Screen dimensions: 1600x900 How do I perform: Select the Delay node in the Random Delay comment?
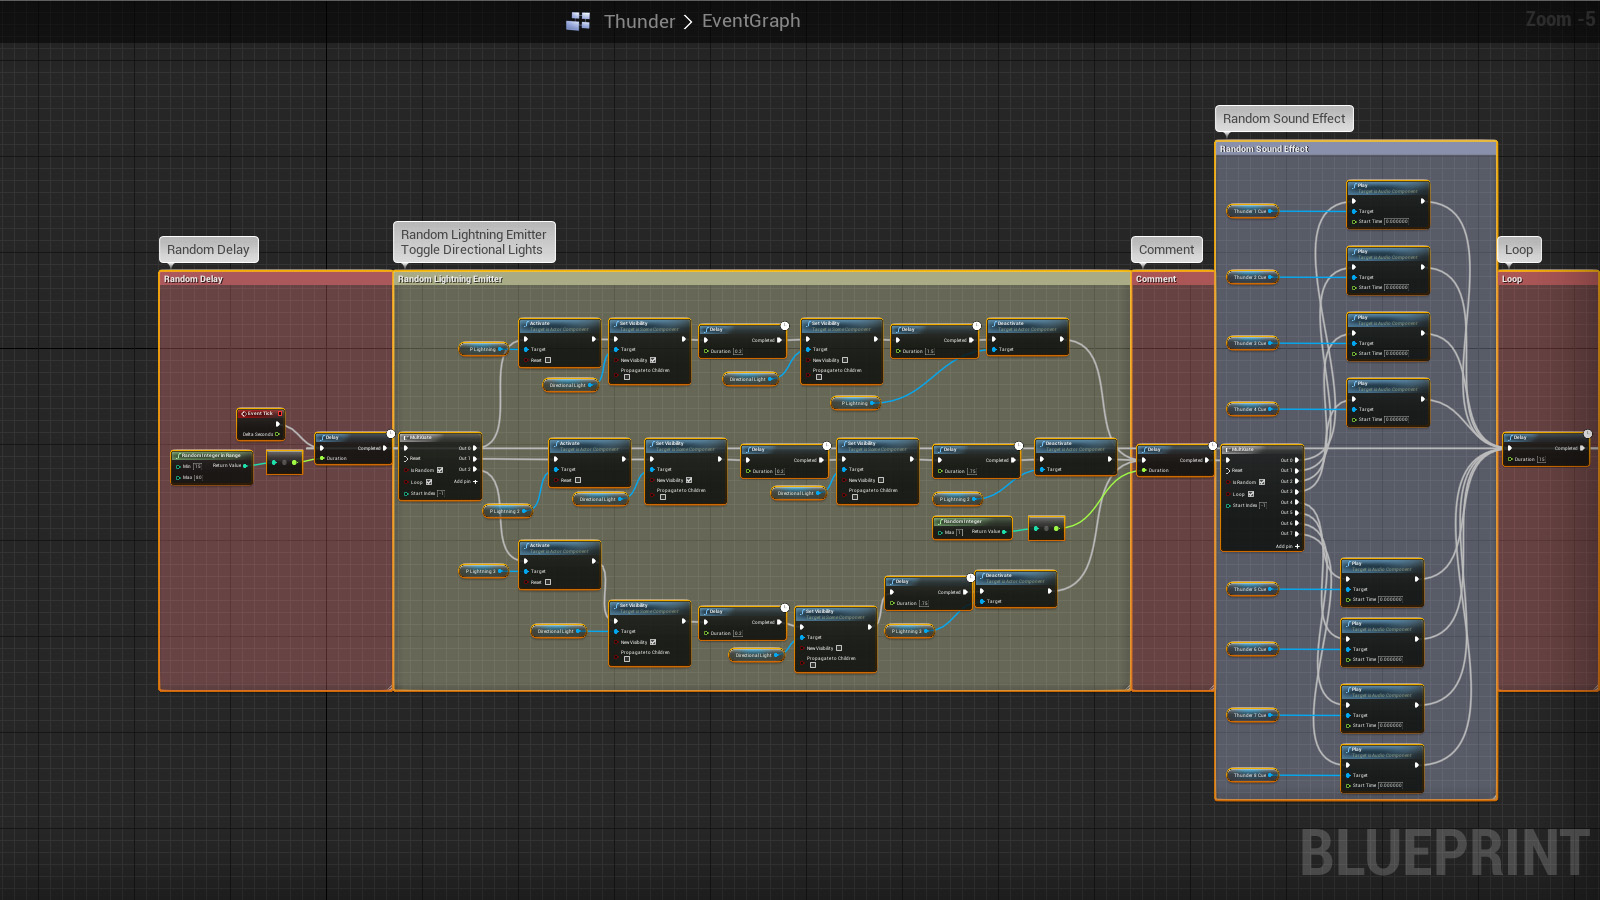pyautogui.click(x=353, y=448)
